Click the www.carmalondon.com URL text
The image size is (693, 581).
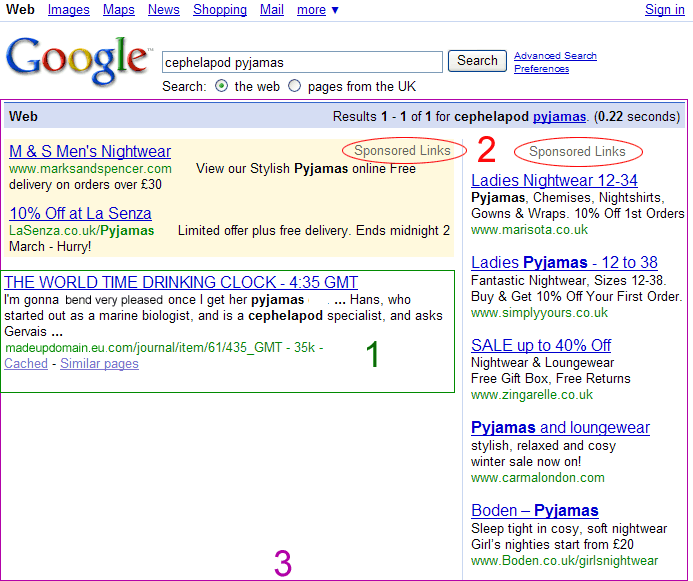tap(537, 478)
